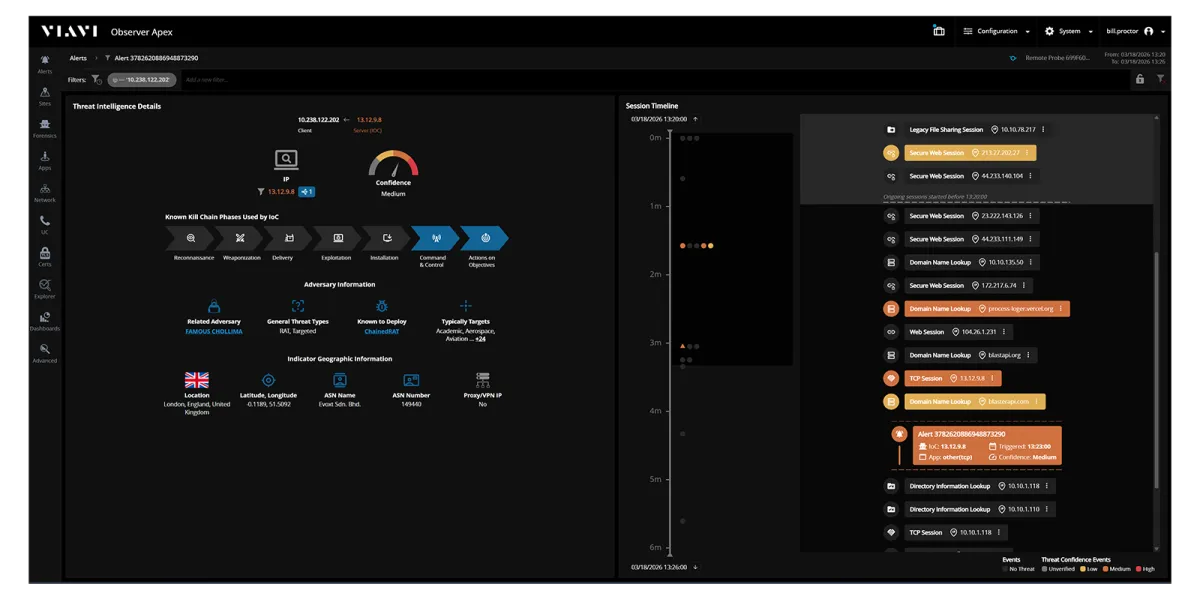Open the System dropdown menu

1068,31
